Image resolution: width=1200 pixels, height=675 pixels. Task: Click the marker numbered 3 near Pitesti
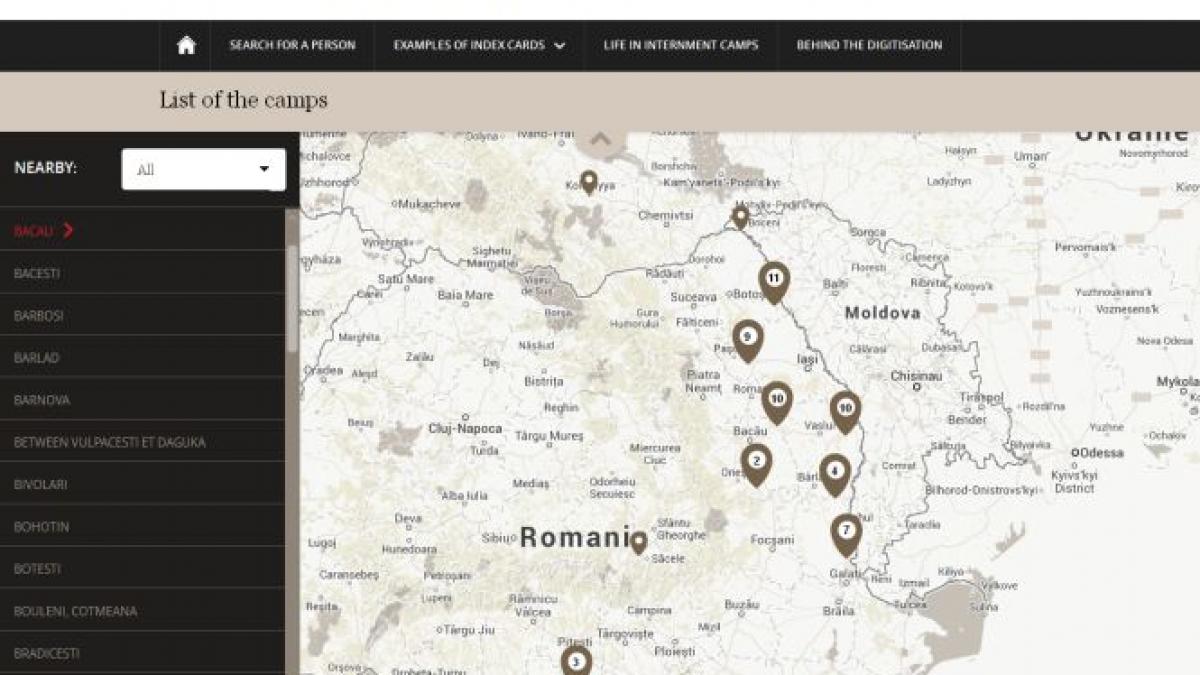575,661
